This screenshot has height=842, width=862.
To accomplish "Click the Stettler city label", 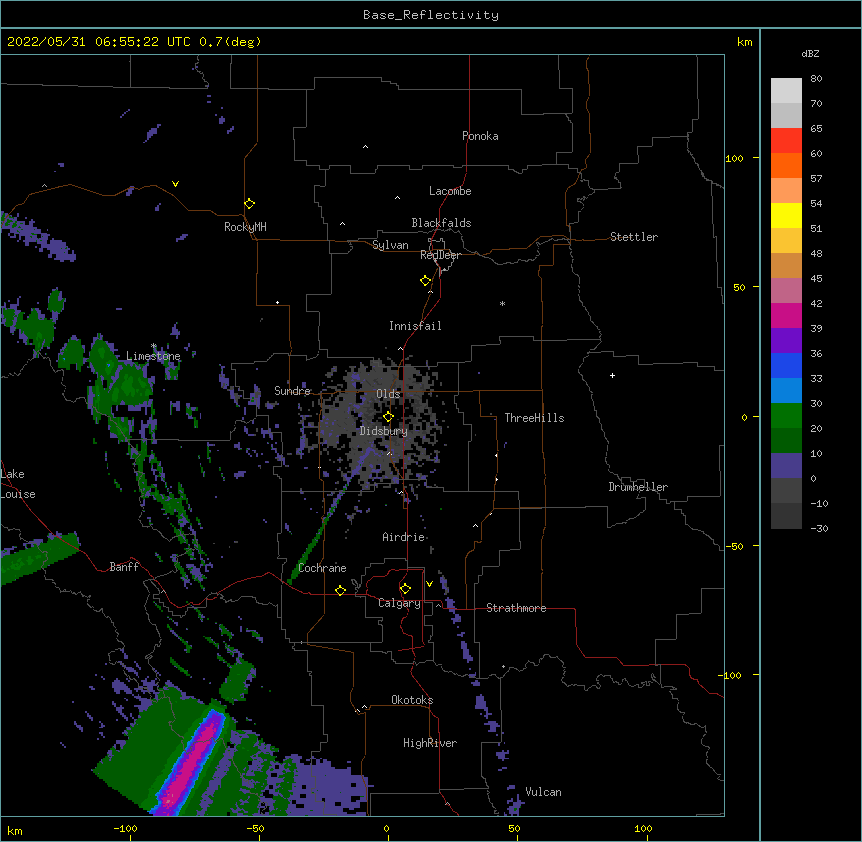I will (x=634, y=237).
